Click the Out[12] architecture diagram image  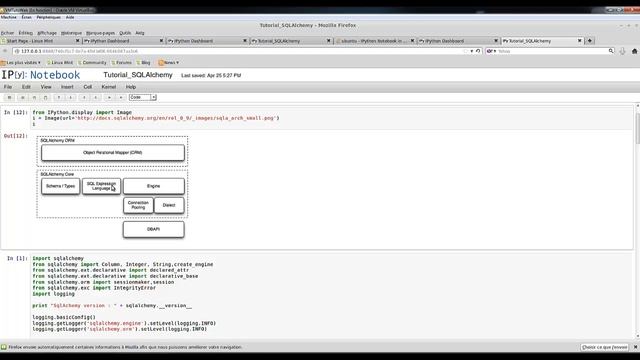click(x=112, y=187)
